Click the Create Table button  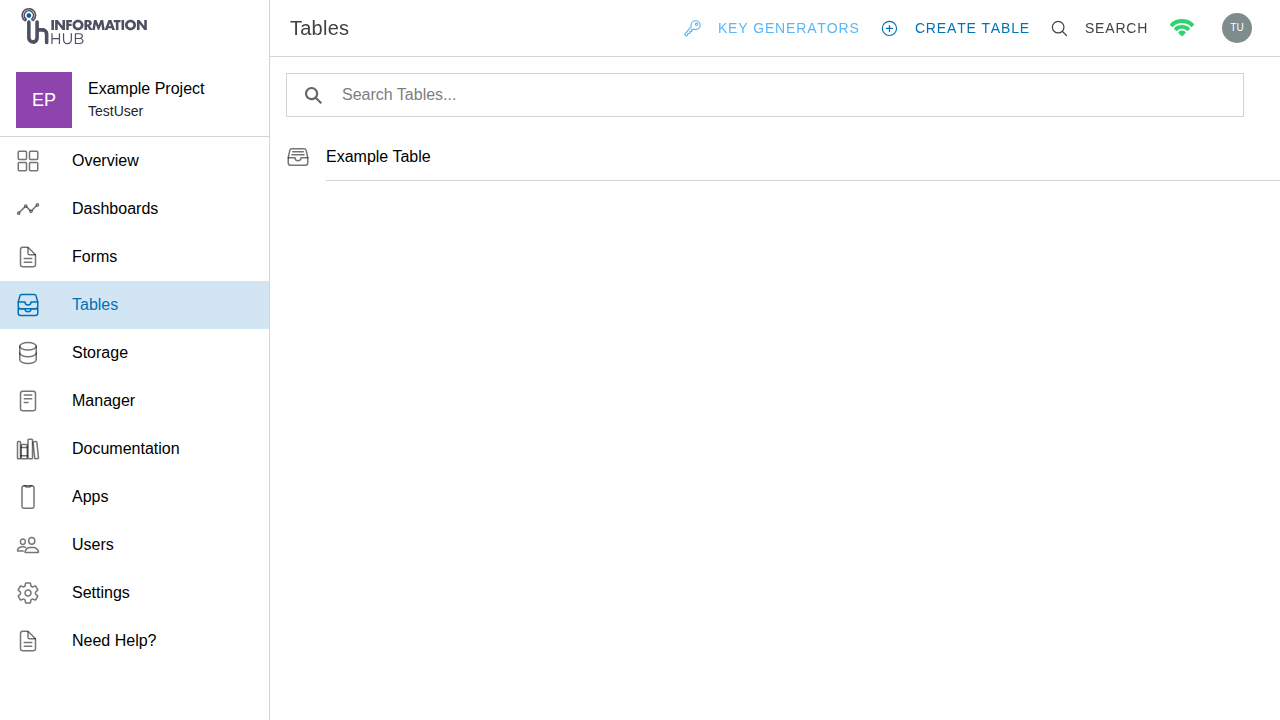coord(972,29)
